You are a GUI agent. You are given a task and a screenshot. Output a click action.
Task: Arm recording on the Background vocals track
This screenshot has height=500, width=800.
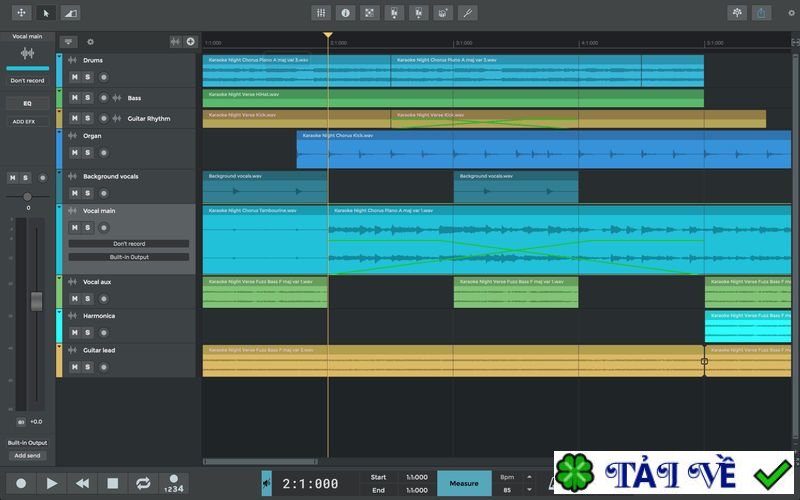[x=103, y=194]
